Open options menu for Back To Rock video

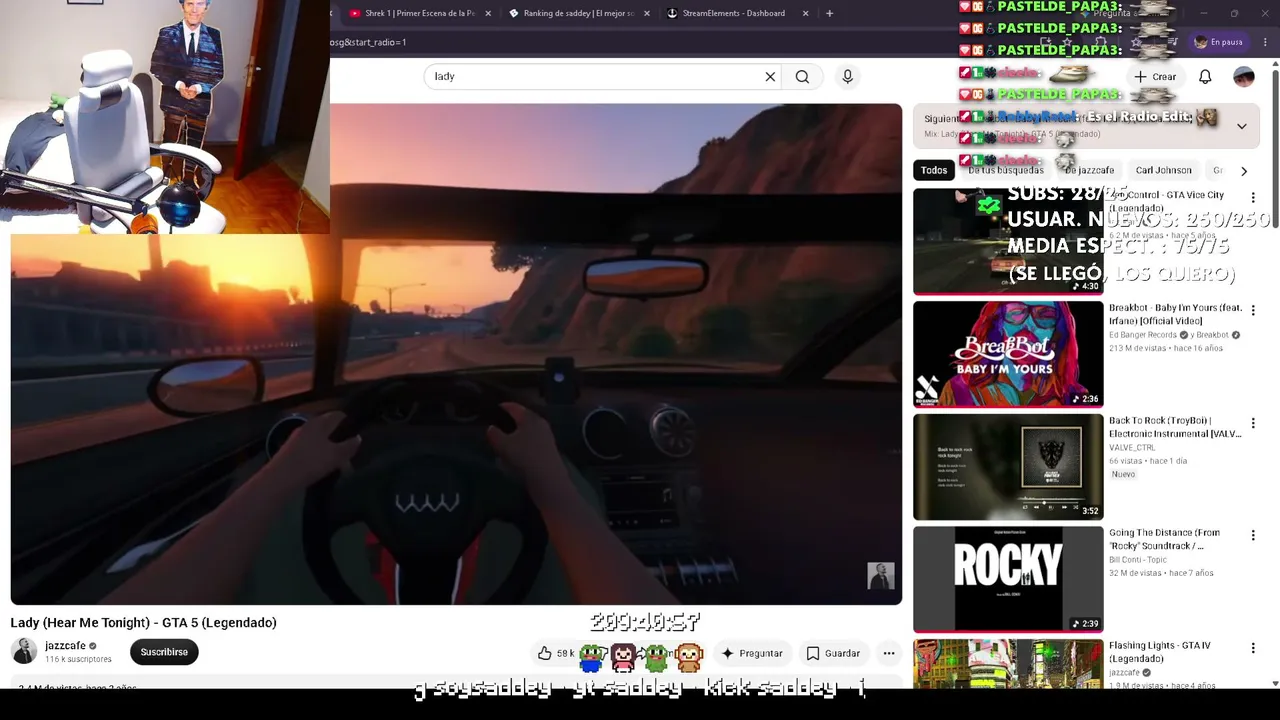(x=1253, y=423)
